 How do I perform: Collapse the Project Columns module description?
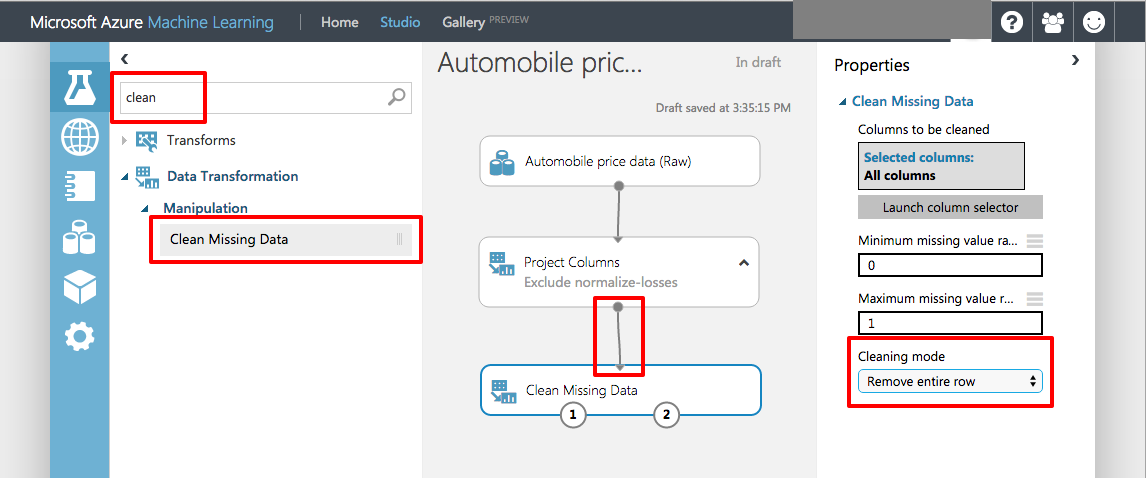coord(743,263)
